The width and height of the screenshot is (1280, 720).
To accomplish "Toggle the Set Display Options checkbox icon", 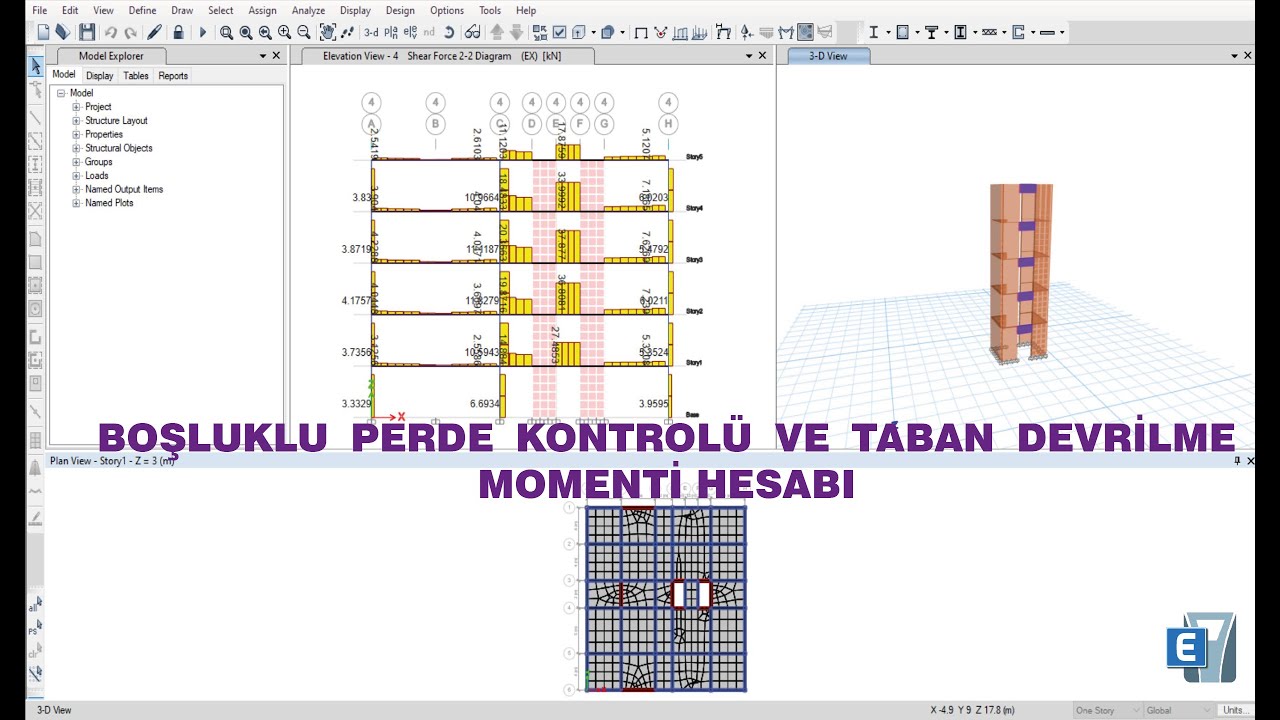I will point(559,32).
